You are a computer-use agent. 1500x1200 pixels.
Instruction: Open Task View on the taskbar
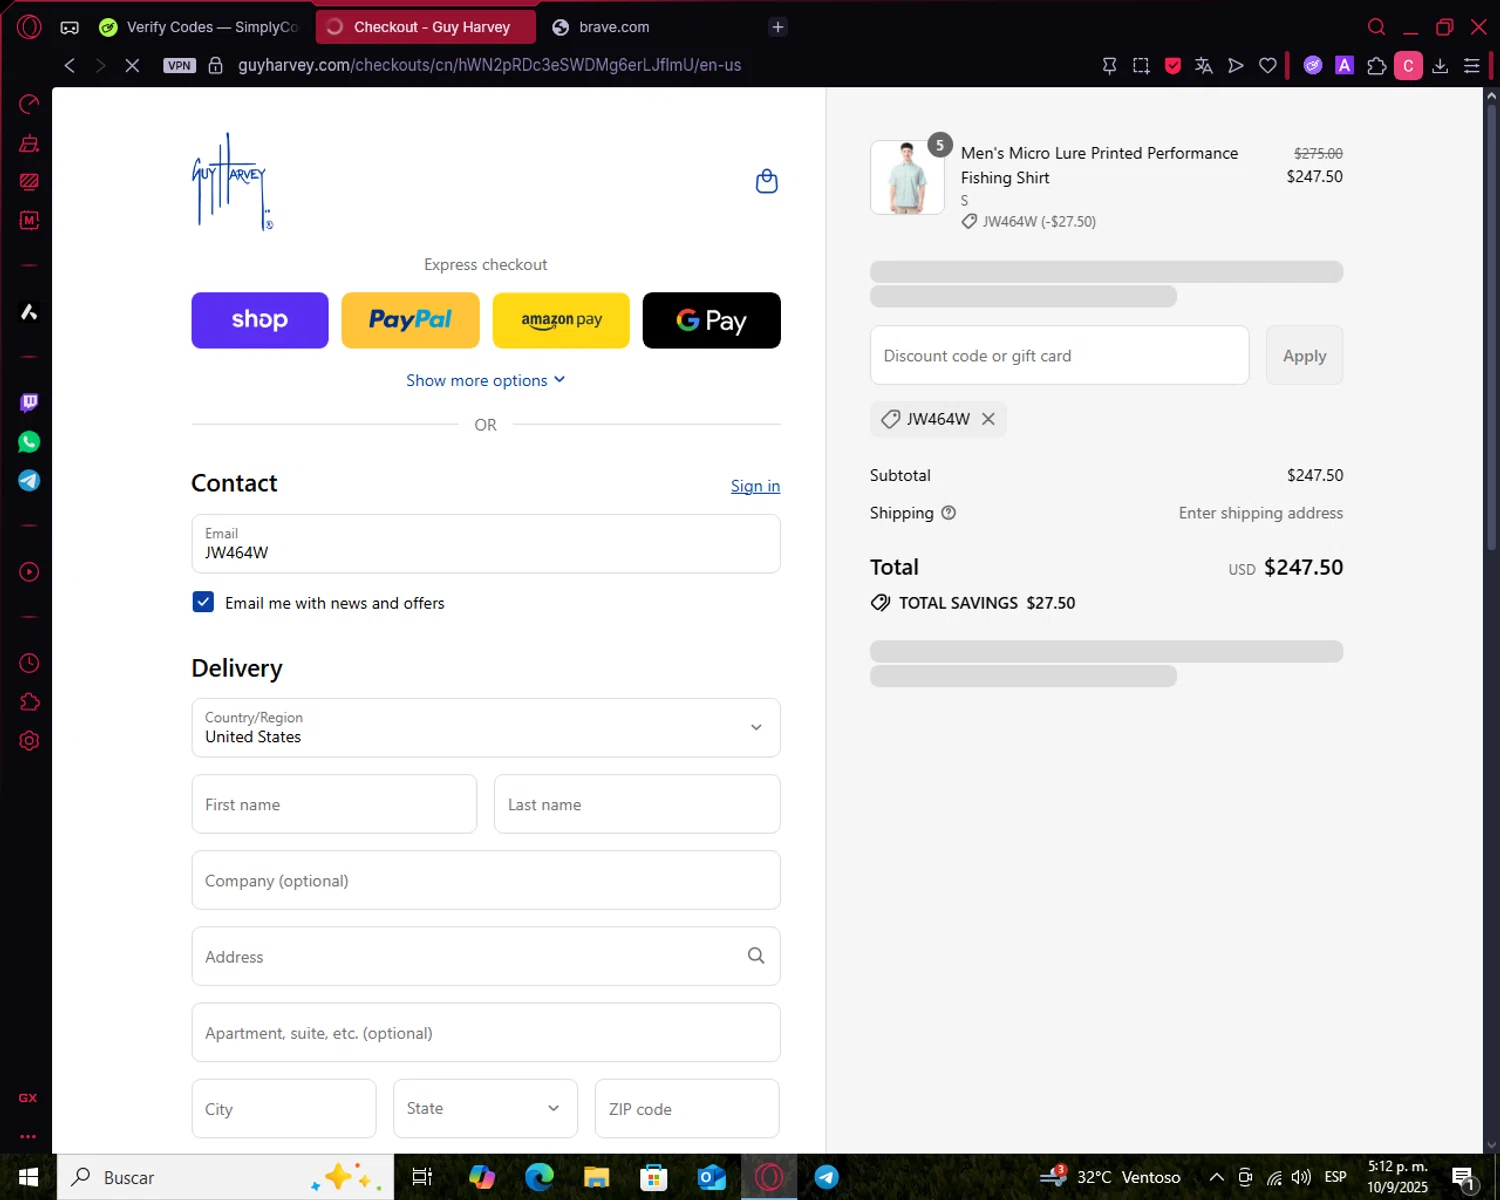[x=422, y=1177]
